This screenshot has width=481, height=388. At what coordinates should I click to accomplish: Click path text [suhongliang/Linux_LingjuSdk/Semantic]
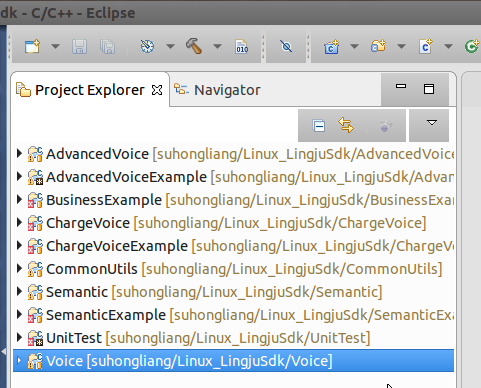pyautogui.click(x=247, y=292)
